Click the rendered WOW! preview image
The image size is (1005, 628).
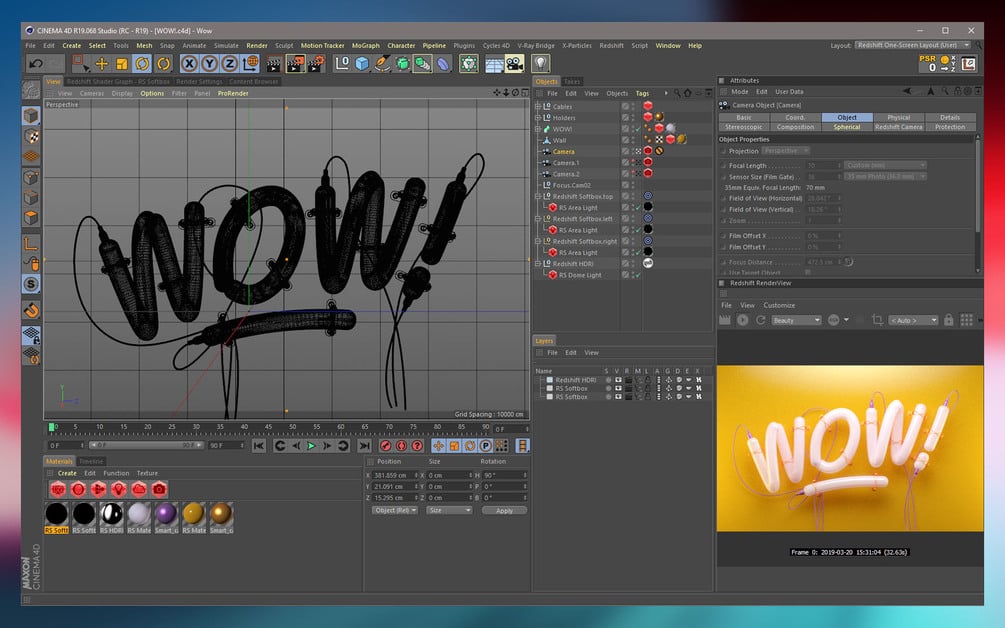(x=849, y=448)
